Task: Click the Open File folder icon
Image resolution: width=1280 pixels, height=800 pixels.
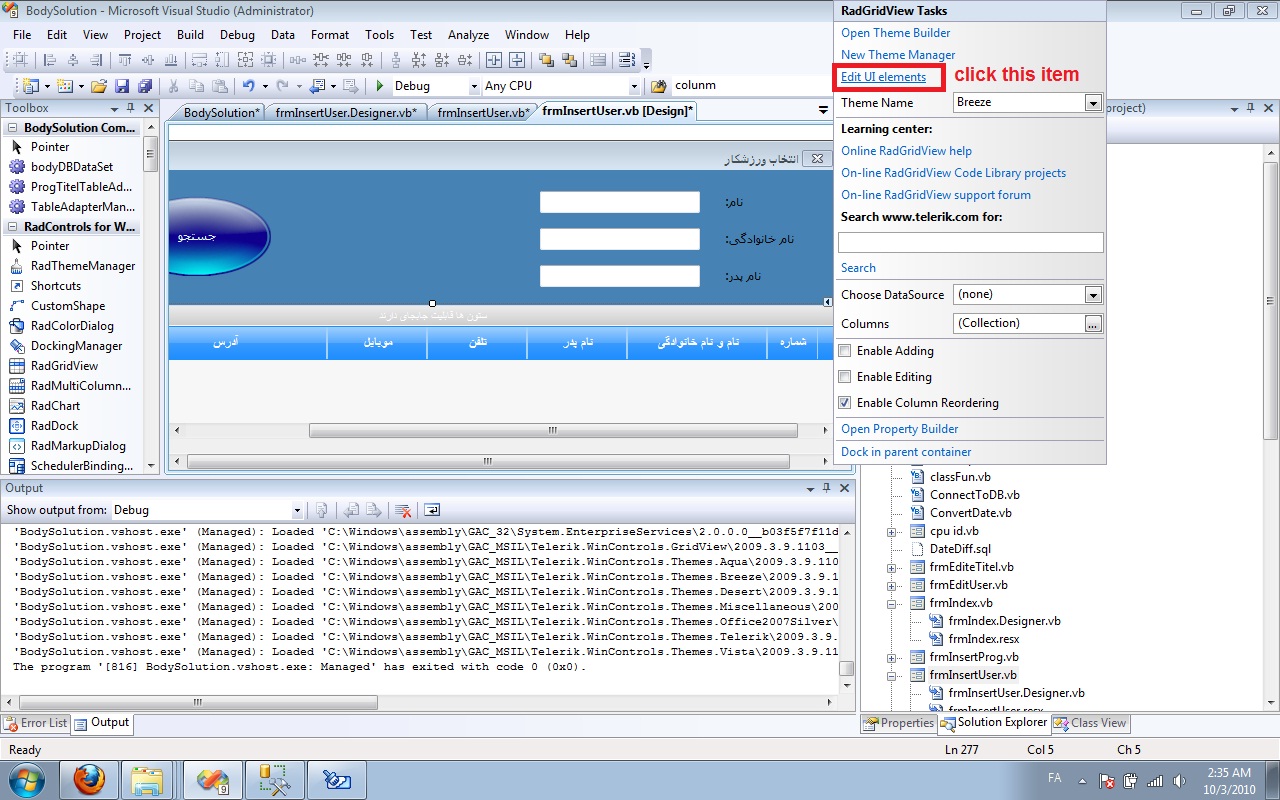Action: [98, 86]
